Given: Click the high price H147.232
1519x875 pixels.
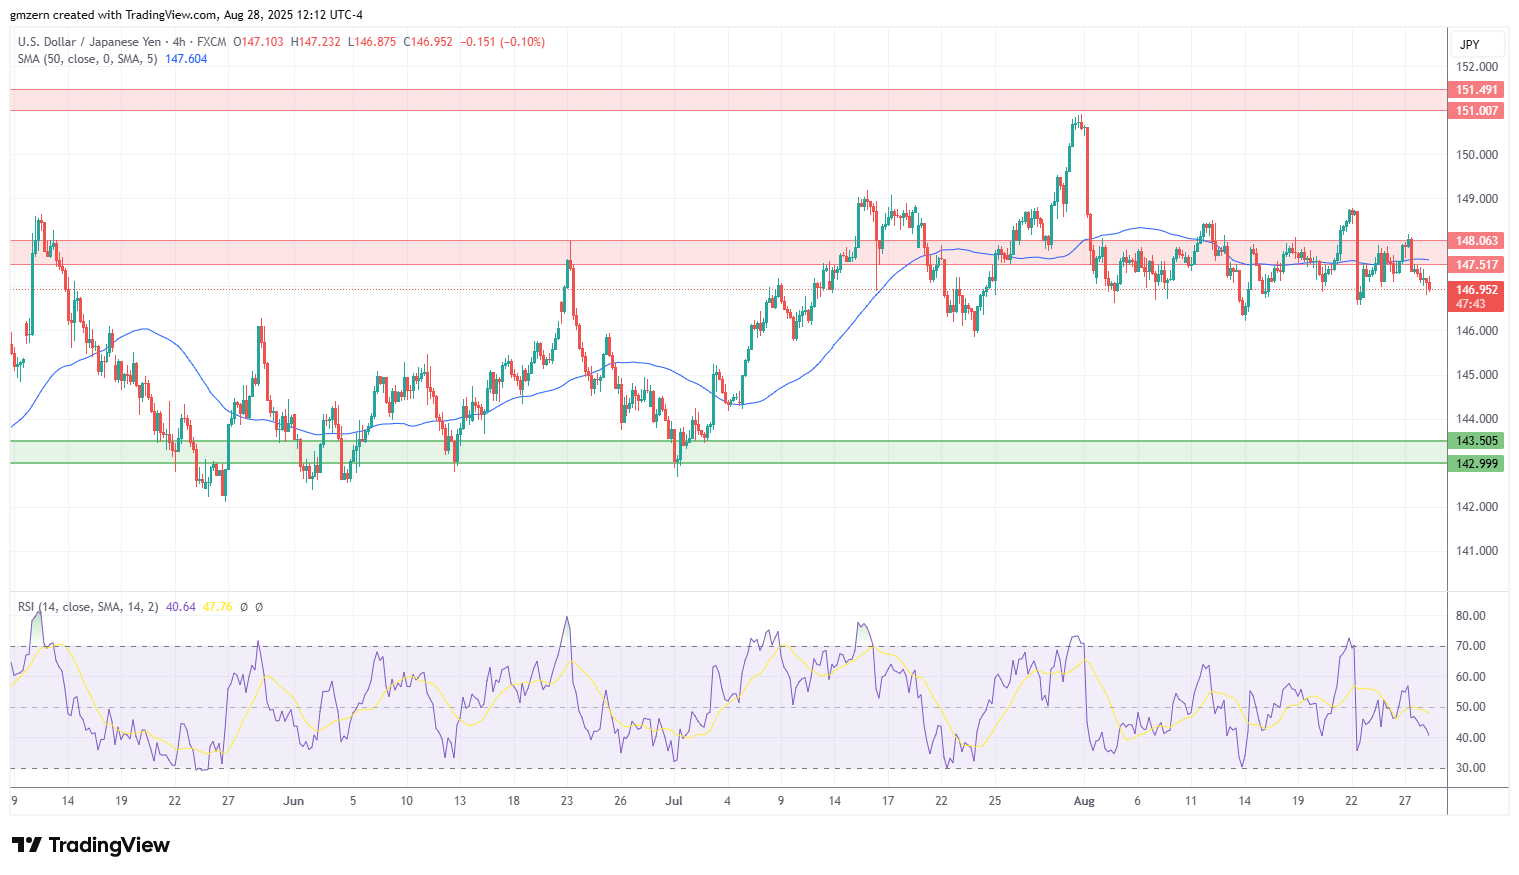Looking at the screenshot, I should (315, 42).
